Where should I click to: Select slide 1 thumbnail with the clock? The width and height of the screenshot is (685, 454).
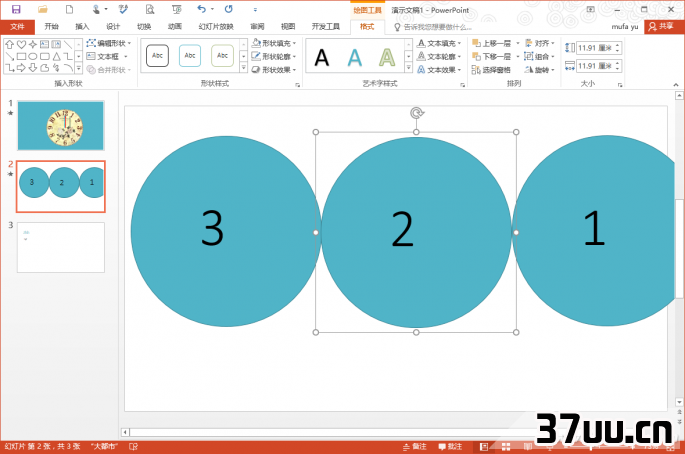coord(61,126)
